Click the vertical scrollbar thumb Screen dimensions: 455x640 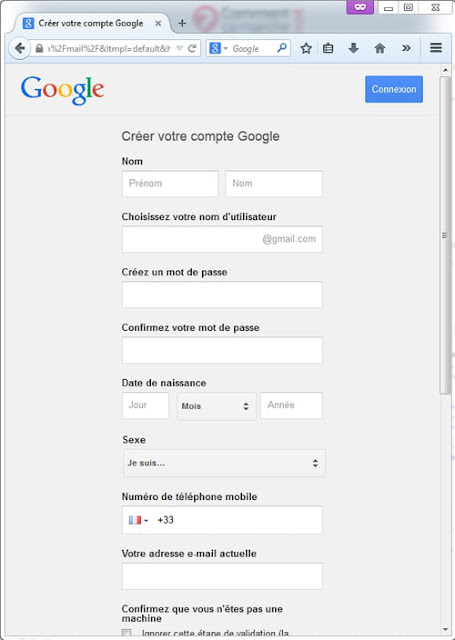click(444, 235)
